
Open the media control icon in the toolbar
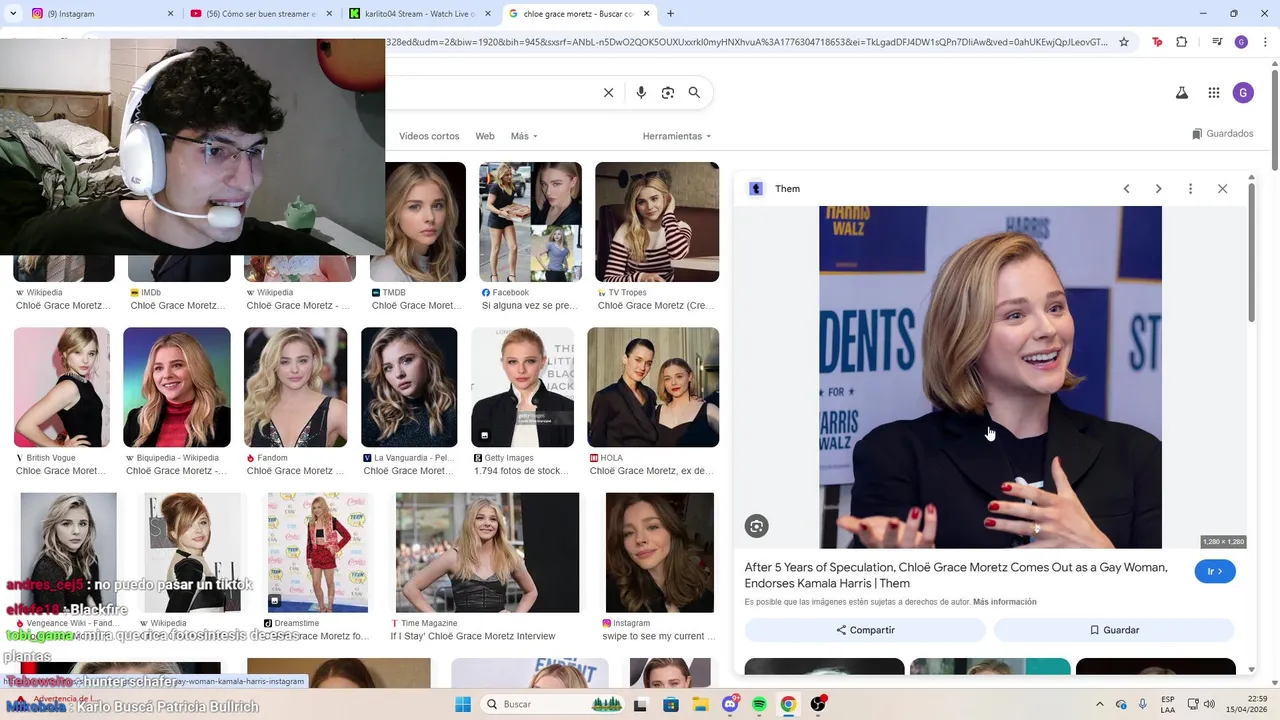[1217, 42]
